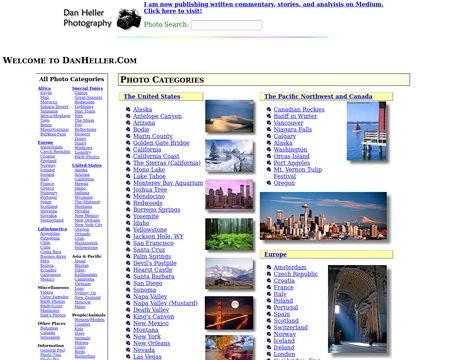This screenshot has width=450, height=360.
Task: Go to Yosemite photos
Action: (x=146, y=216)
